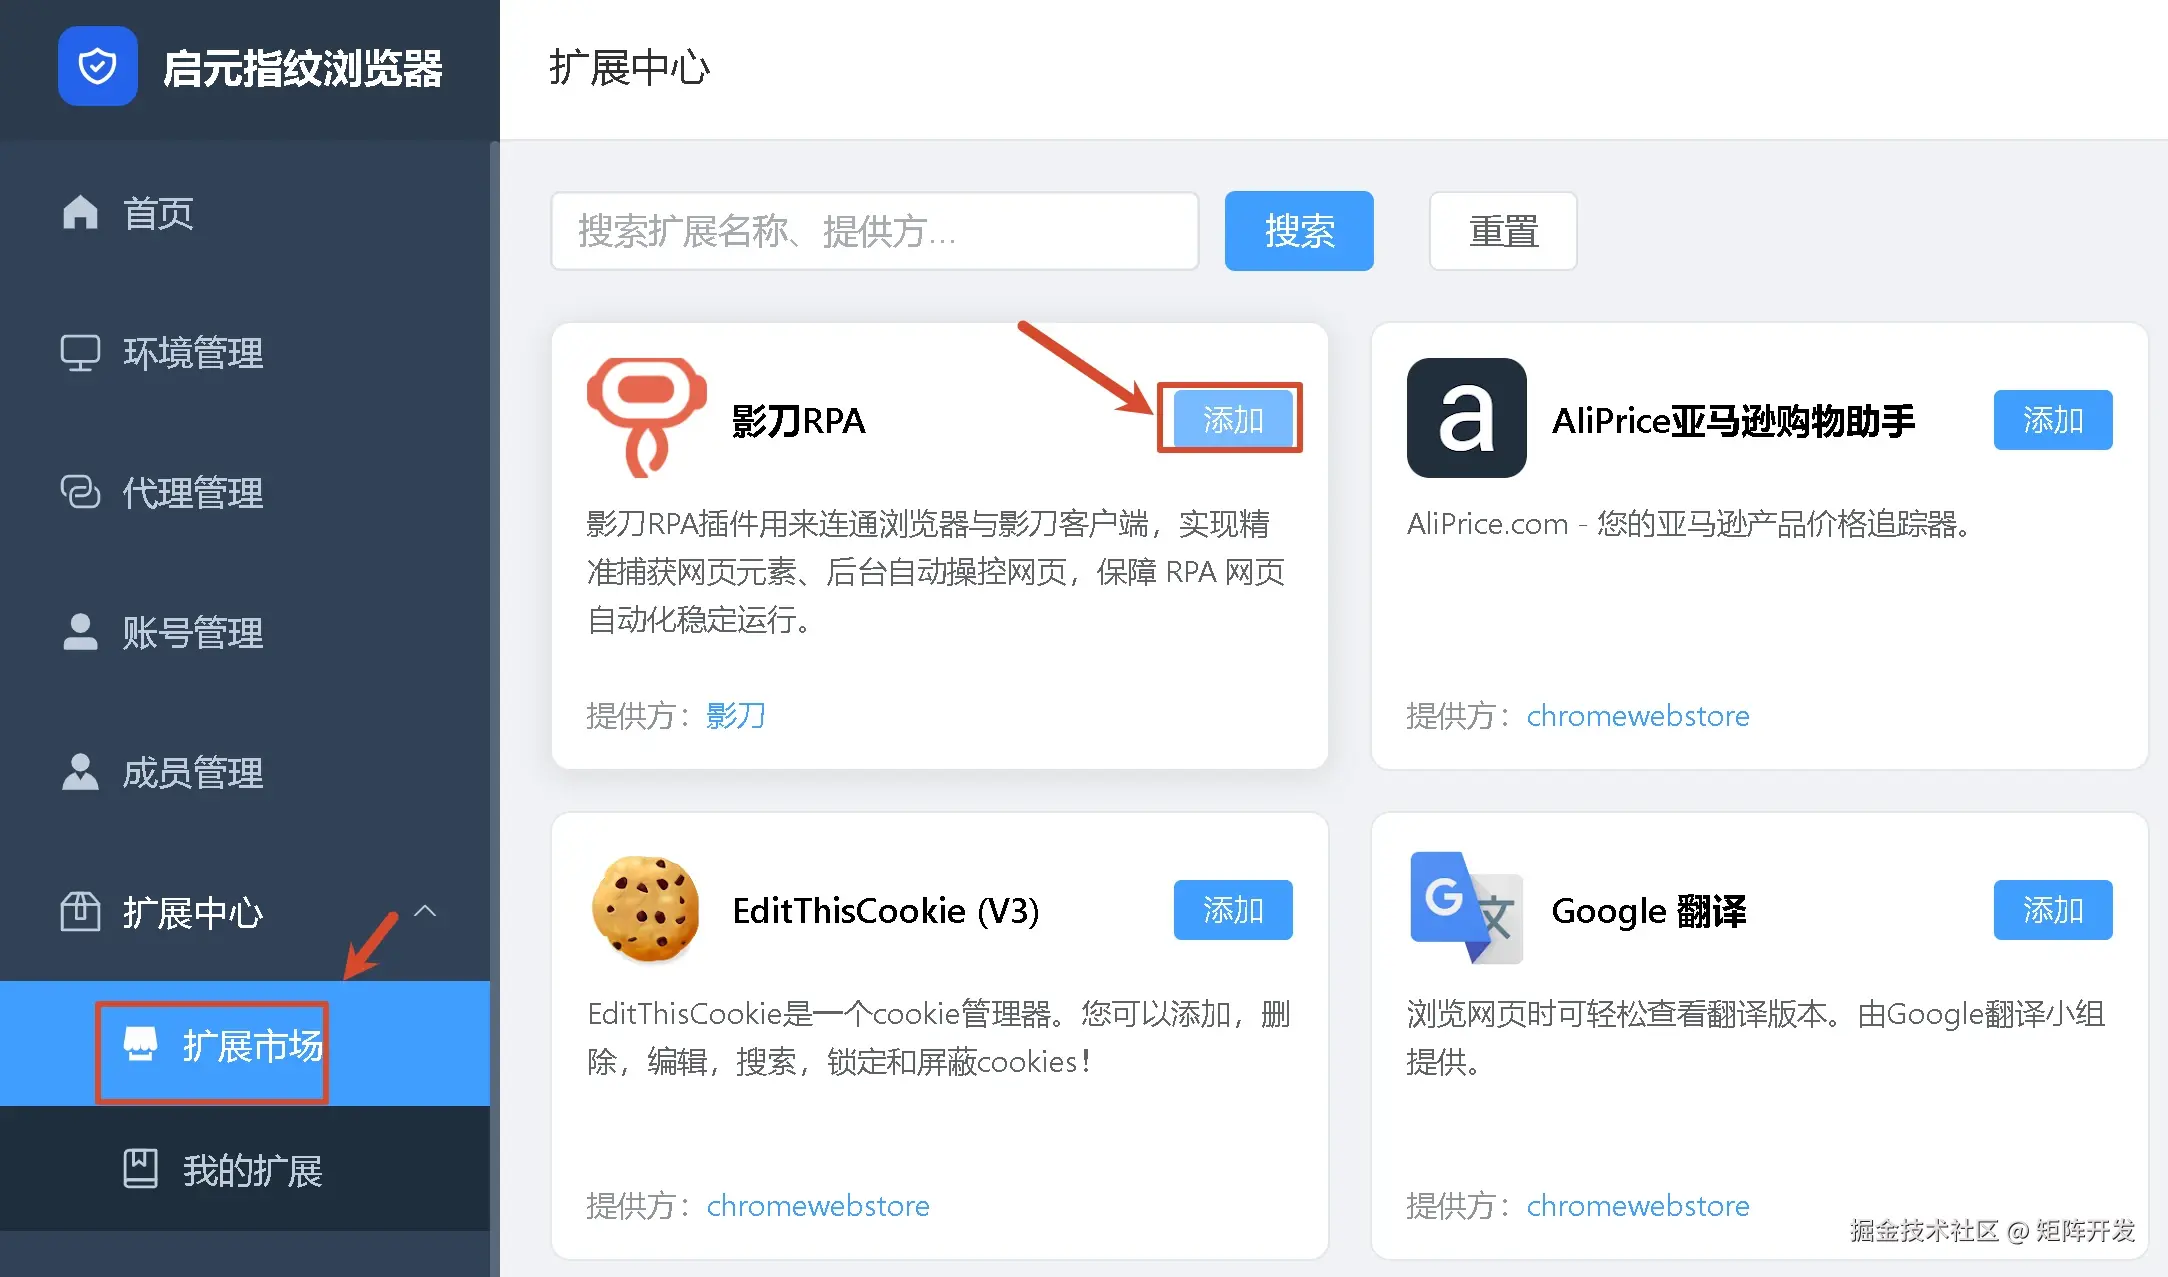Click the 成员管理 member icon
Screen dimensions: 2168x1277
(x=80, y=772)
